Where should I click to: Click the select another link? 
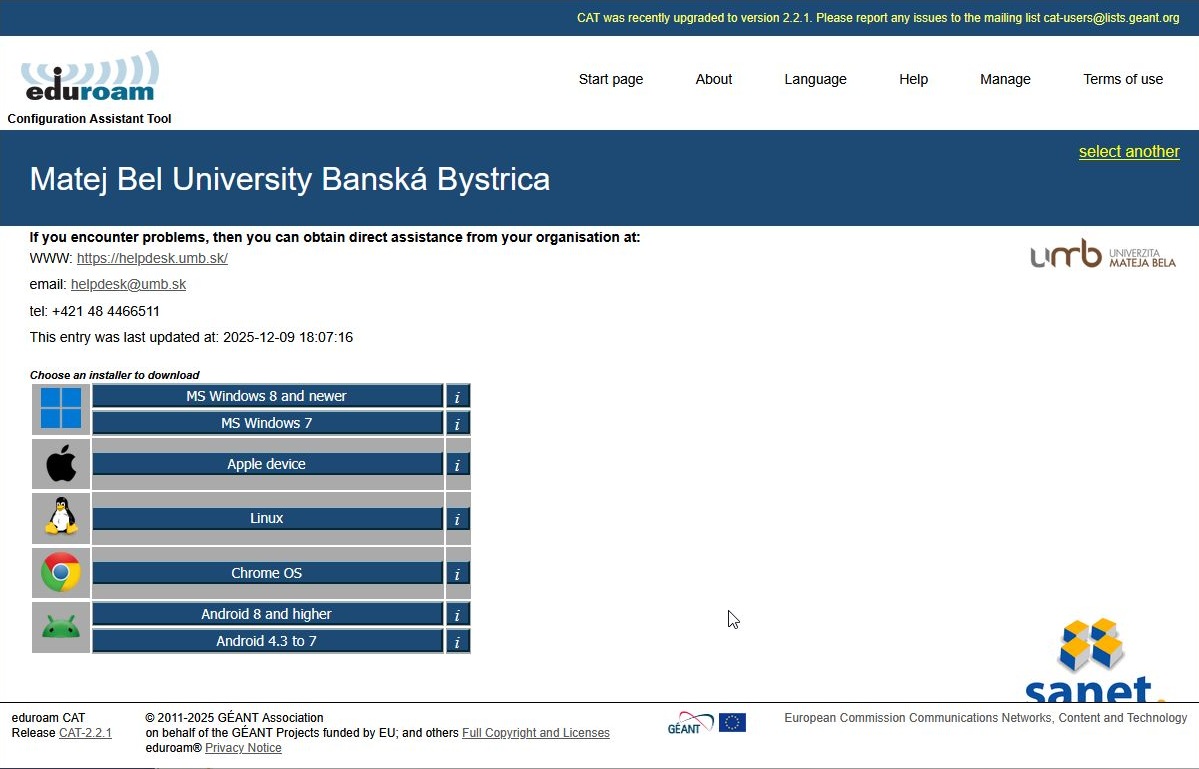point(1128,152)
